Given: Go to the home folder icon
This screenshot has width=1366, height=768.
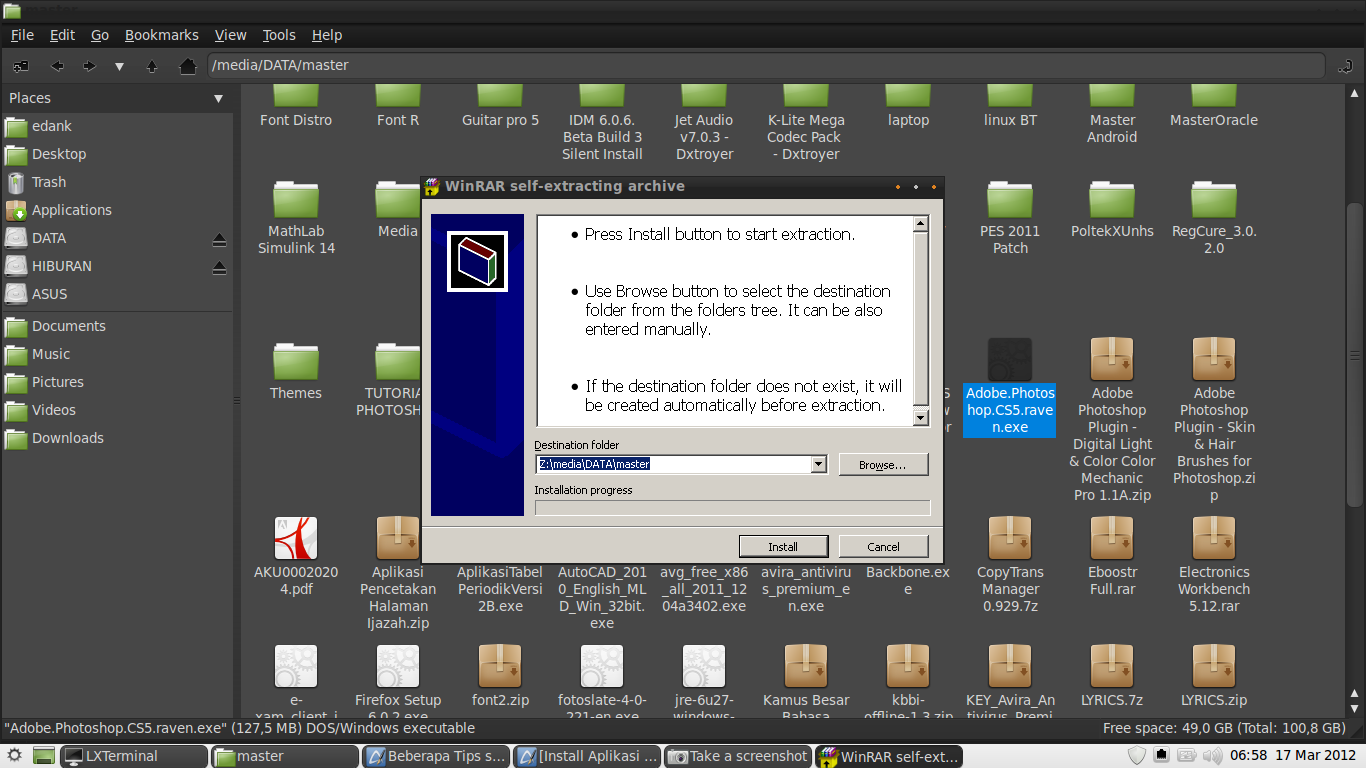Looking at the screenshot, I should click(x=187, y=66).
